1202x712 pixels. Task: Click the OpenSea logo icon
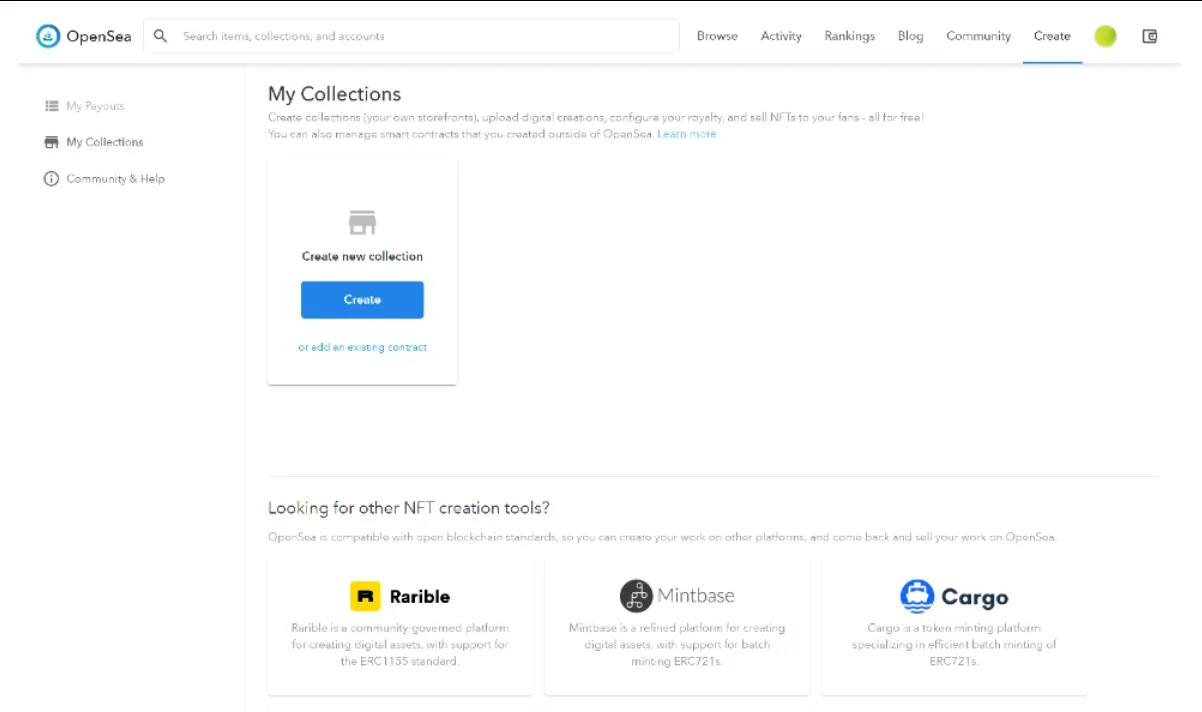tap(48, 36)
